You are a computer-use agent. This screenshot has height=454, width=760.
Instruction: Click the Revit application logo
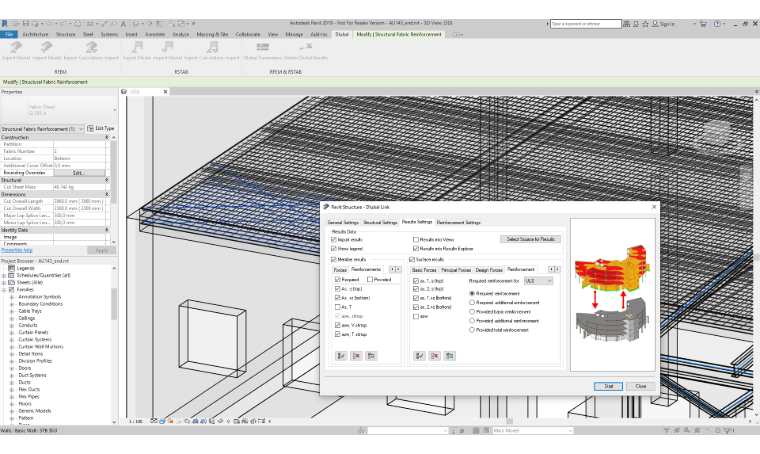(x=5, y=23)
